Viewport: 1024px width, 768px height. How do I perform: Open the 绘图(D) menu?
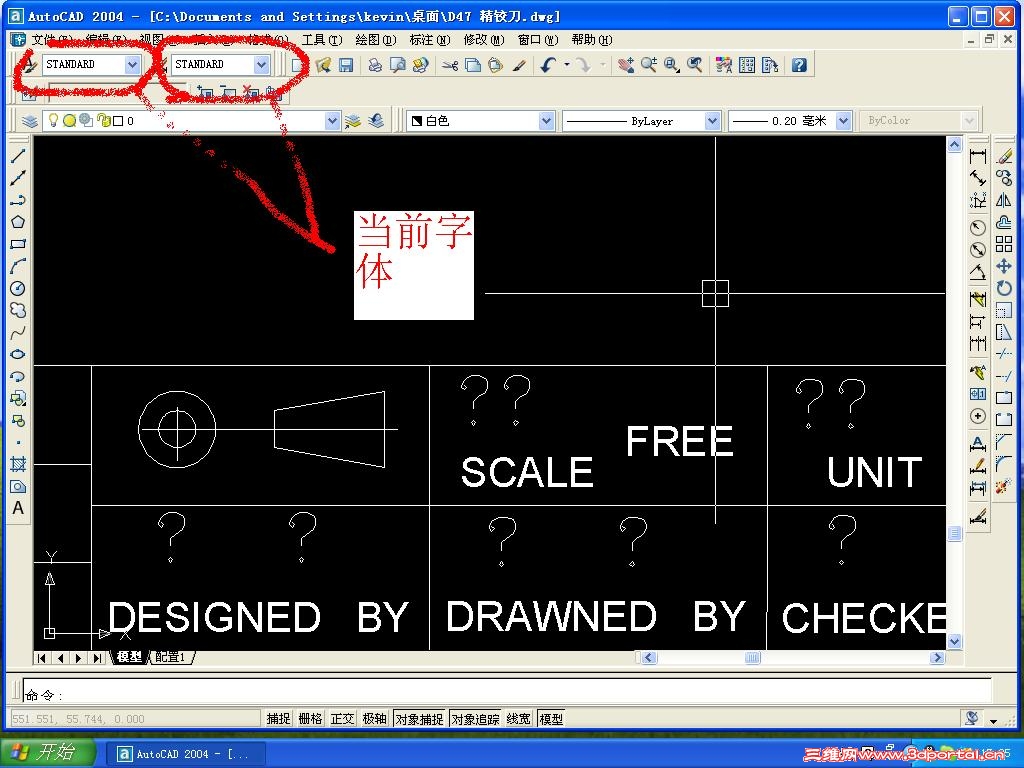click(x=376, y=40)
